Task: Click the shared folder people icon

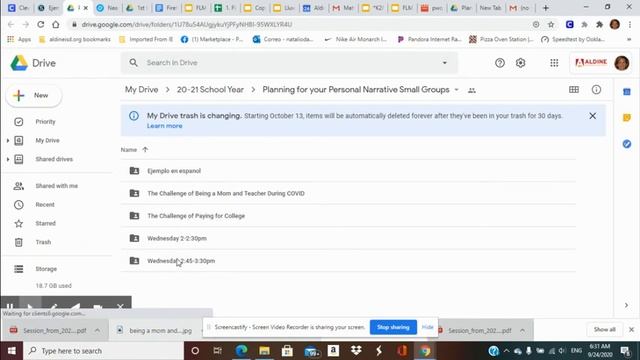Action: tap(472, 90)
